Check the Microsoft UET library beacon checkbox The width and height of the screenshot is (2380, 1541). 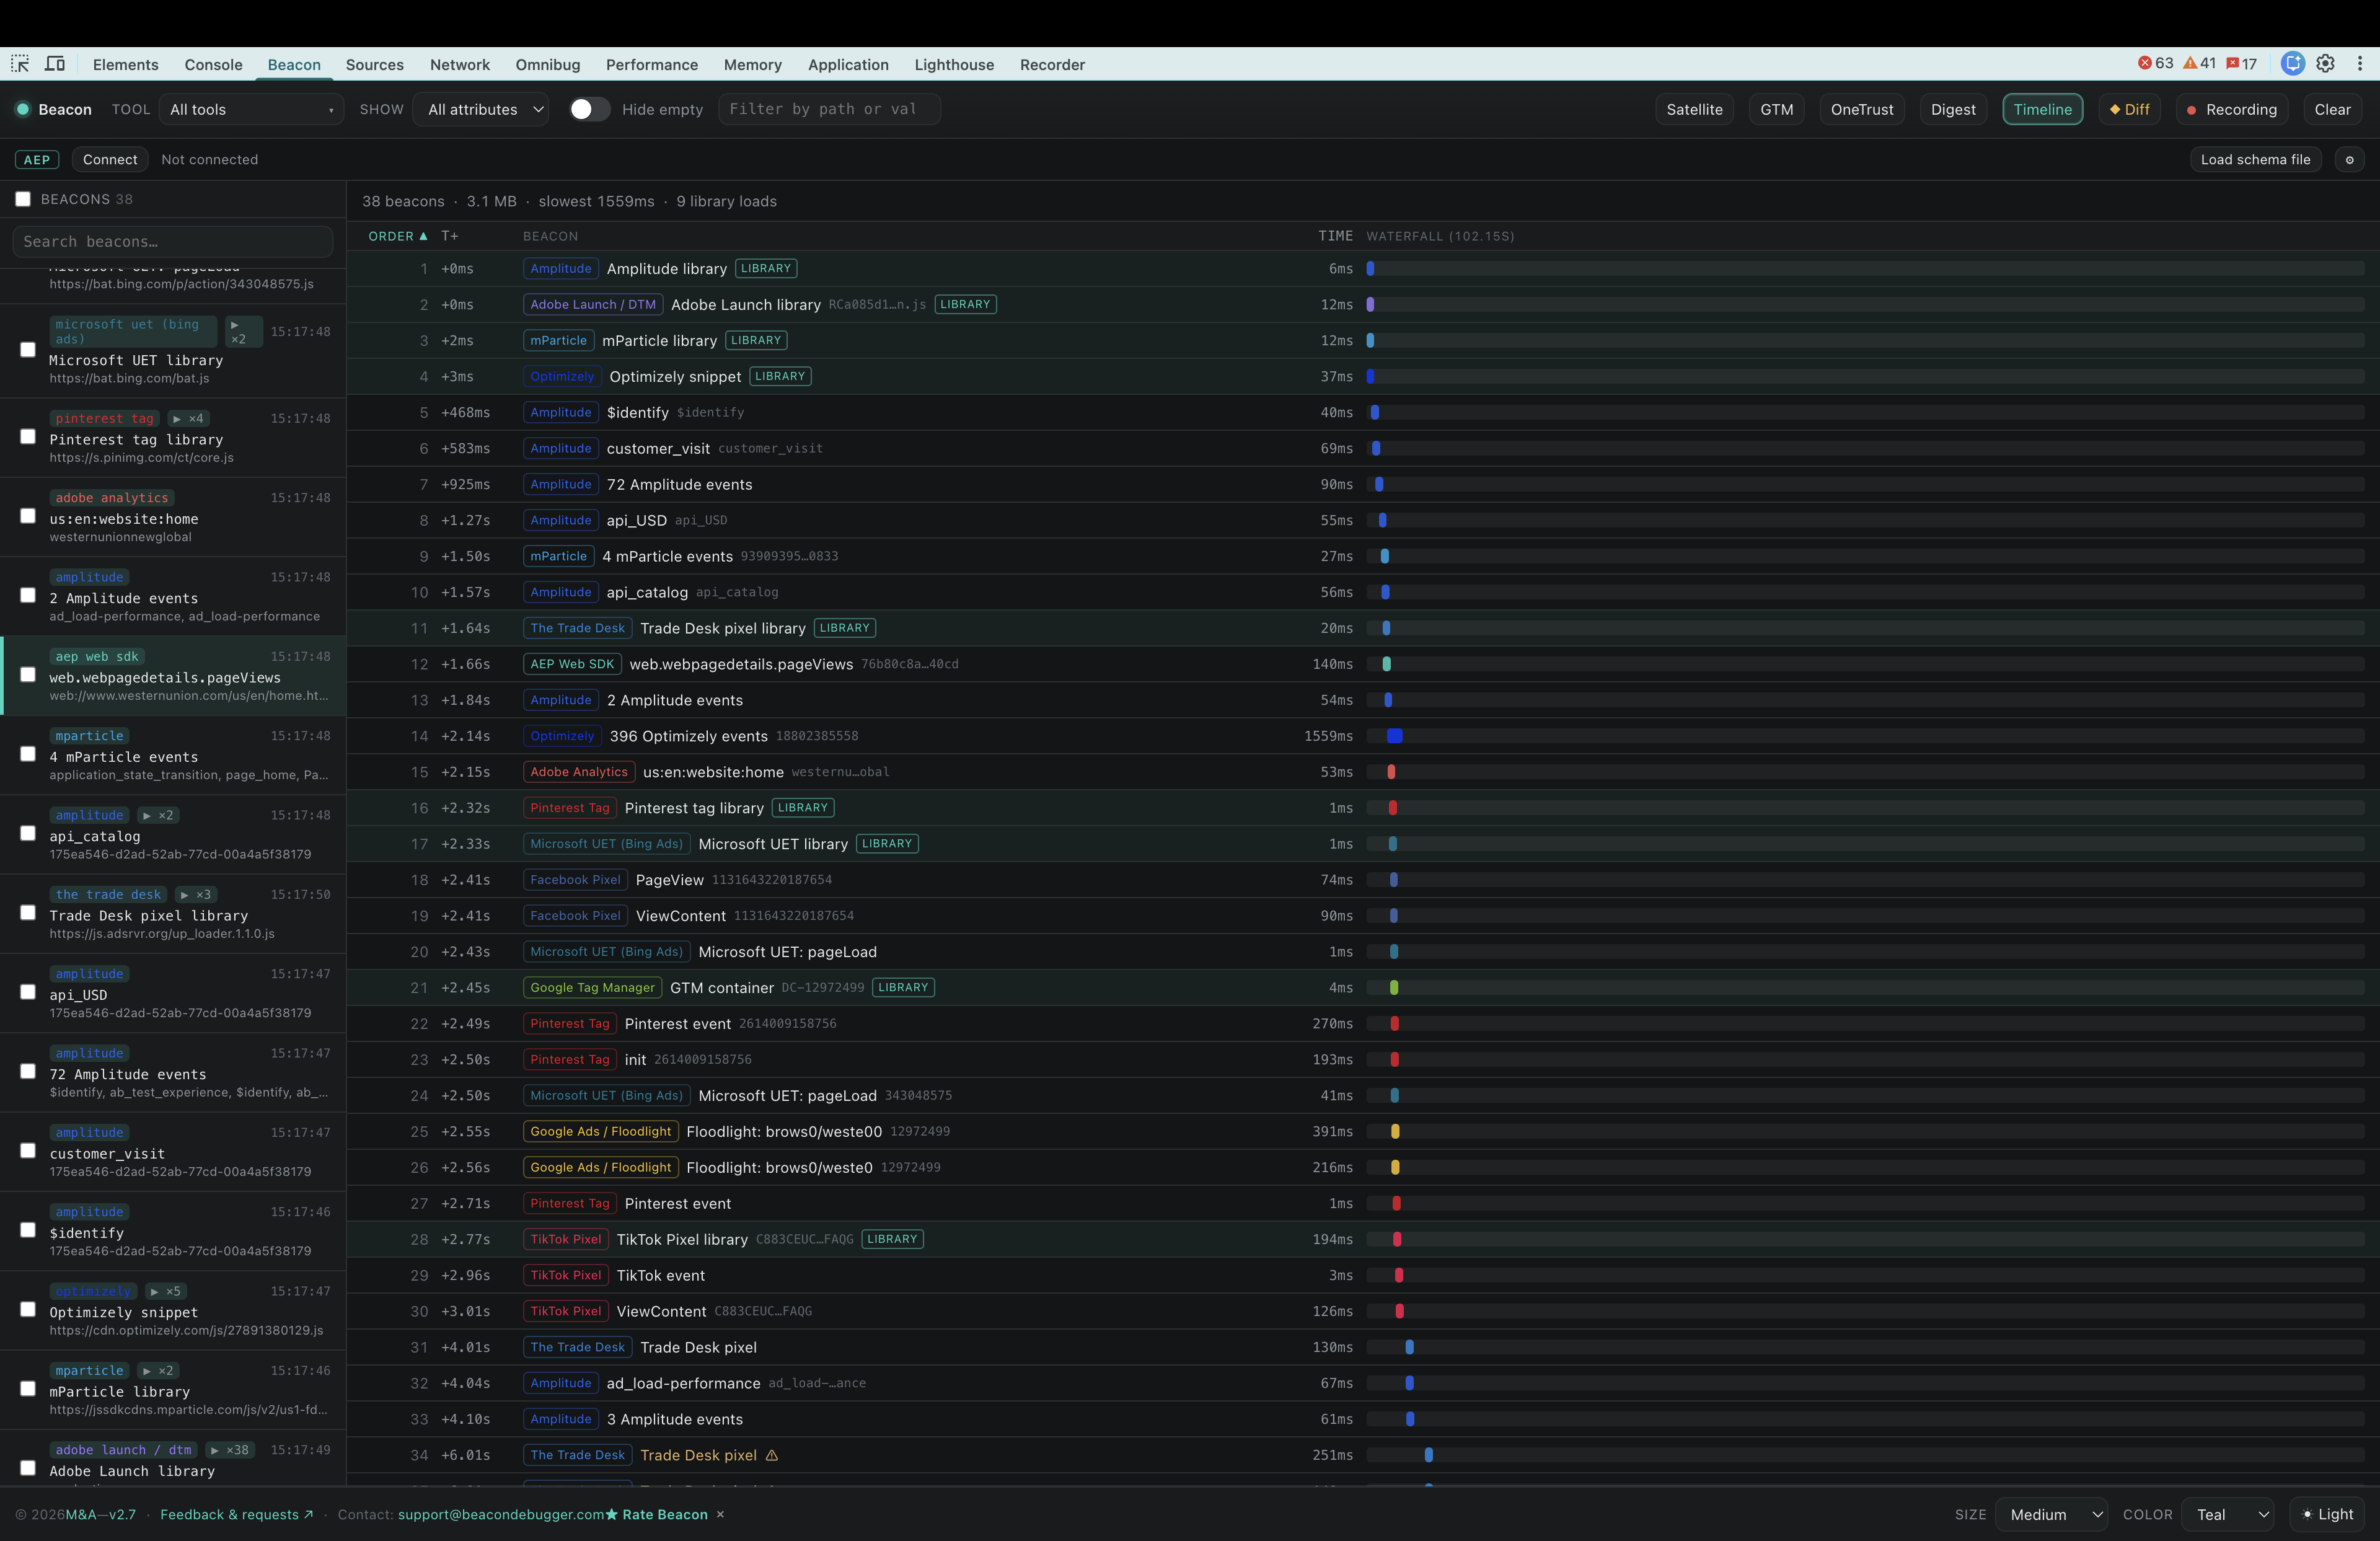coord(28,350)
